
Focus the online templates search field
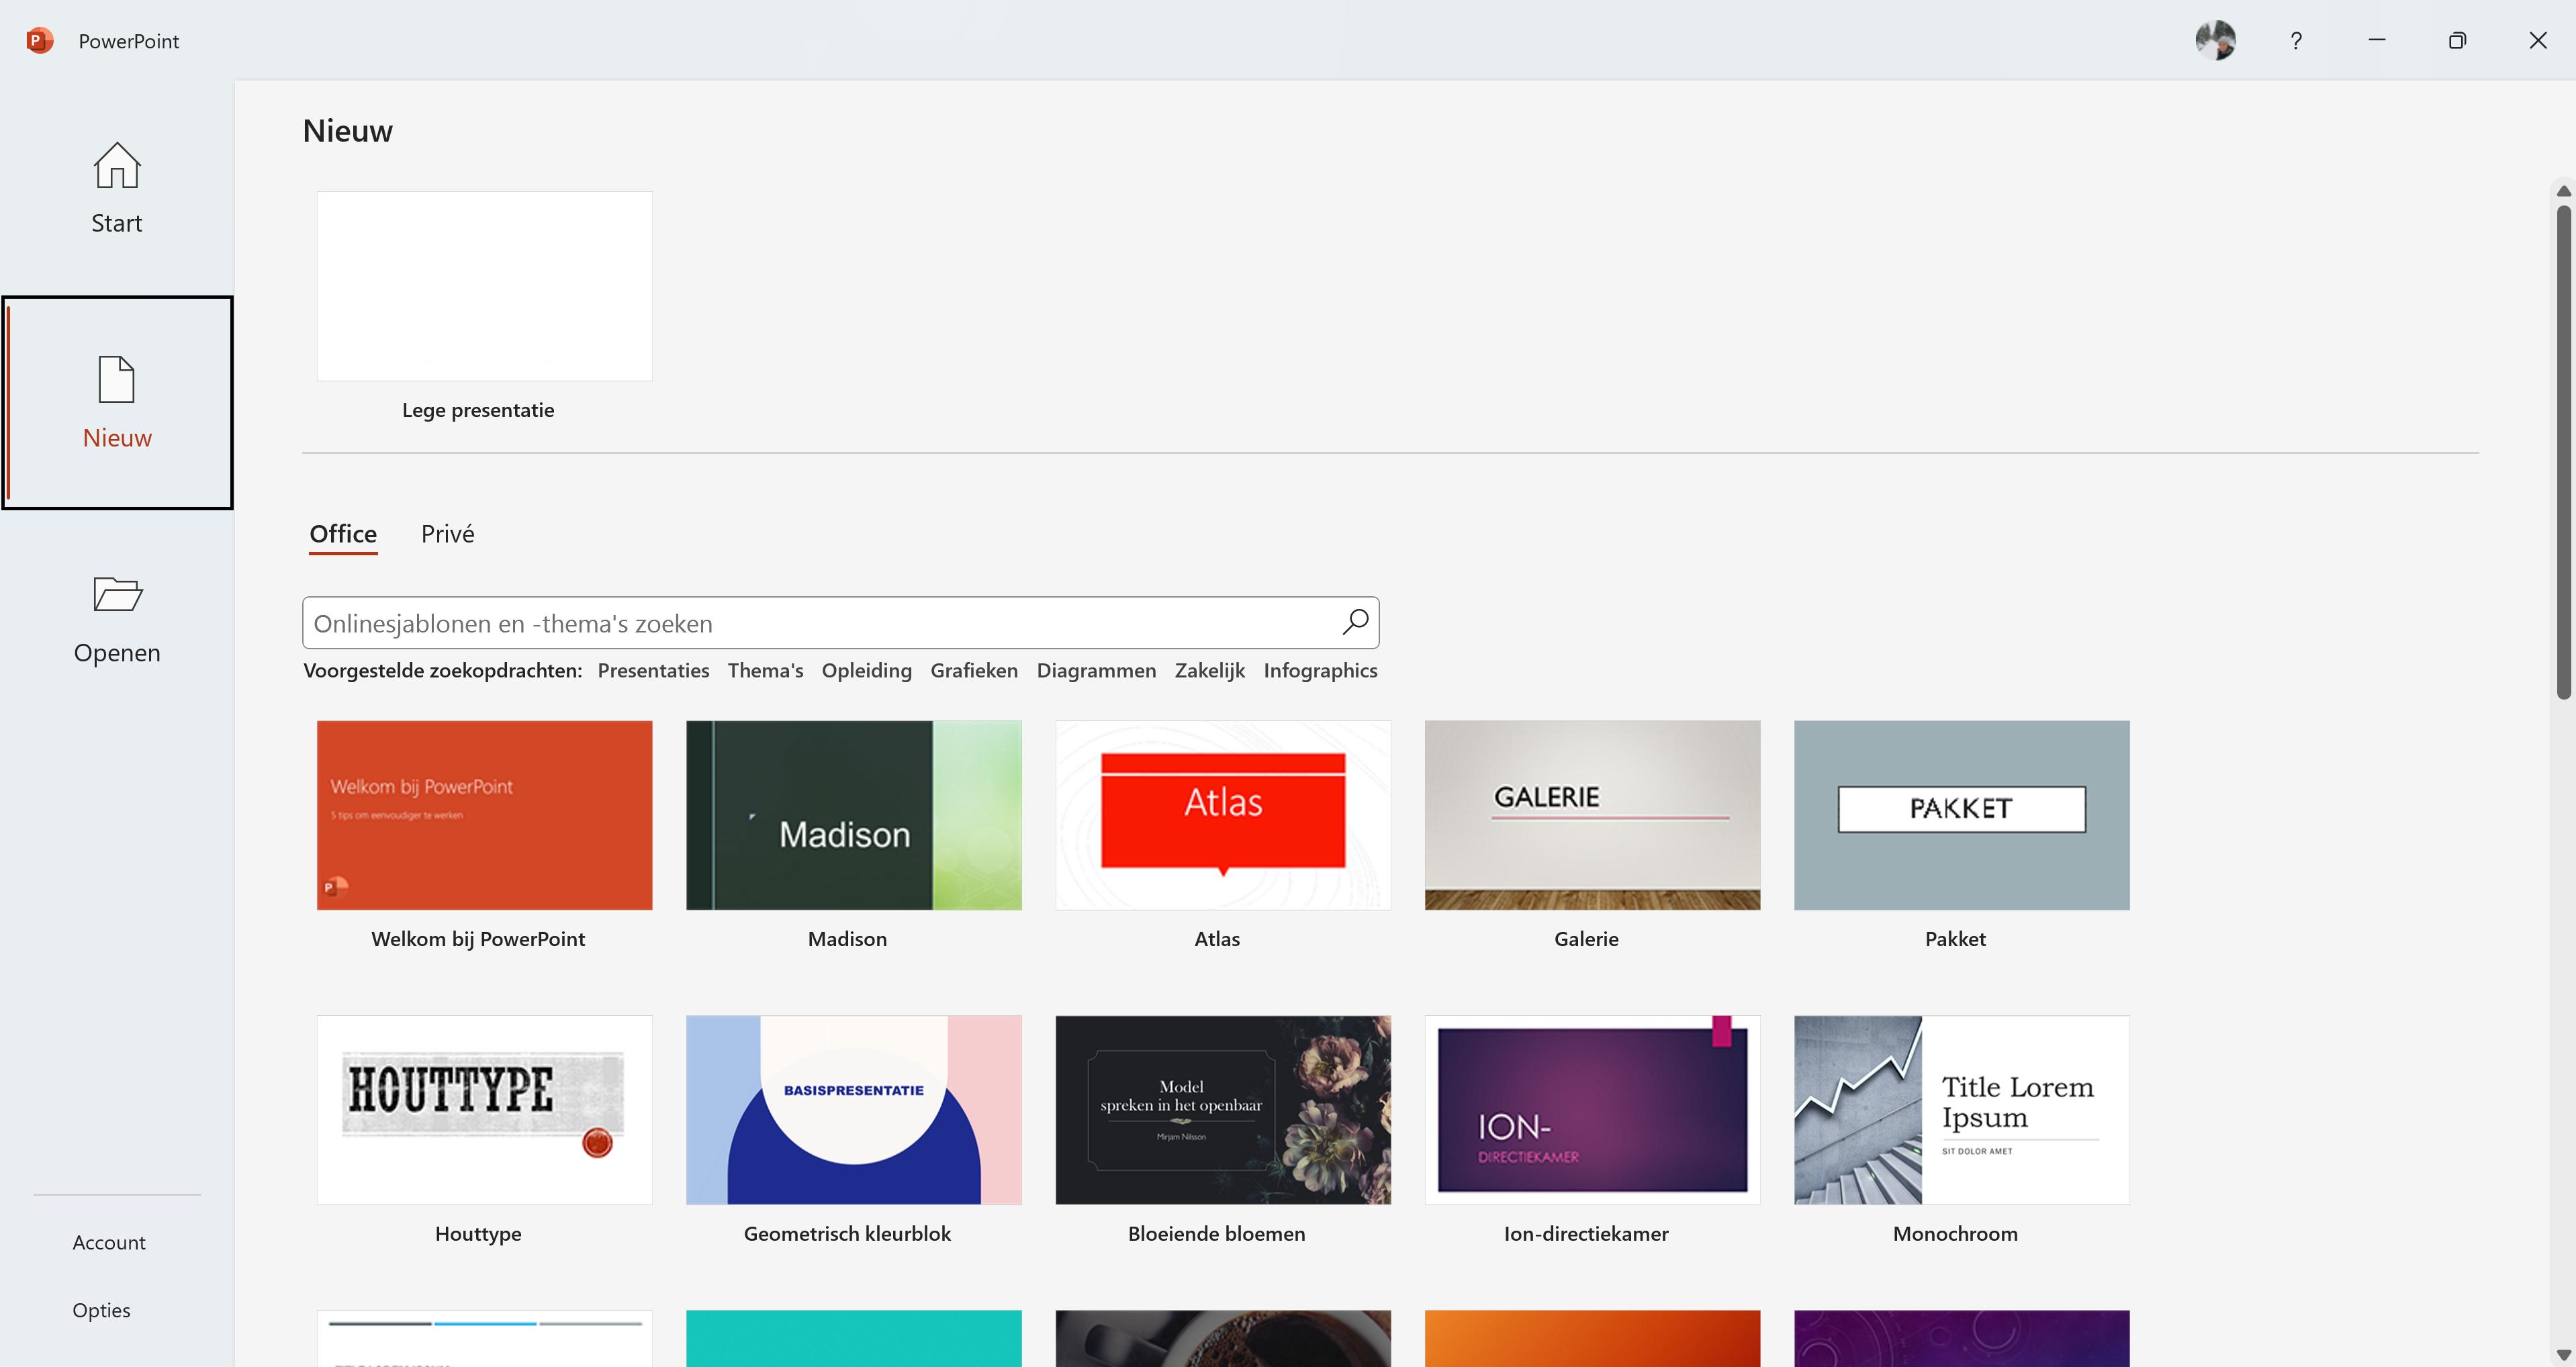[x=820, y=624]
